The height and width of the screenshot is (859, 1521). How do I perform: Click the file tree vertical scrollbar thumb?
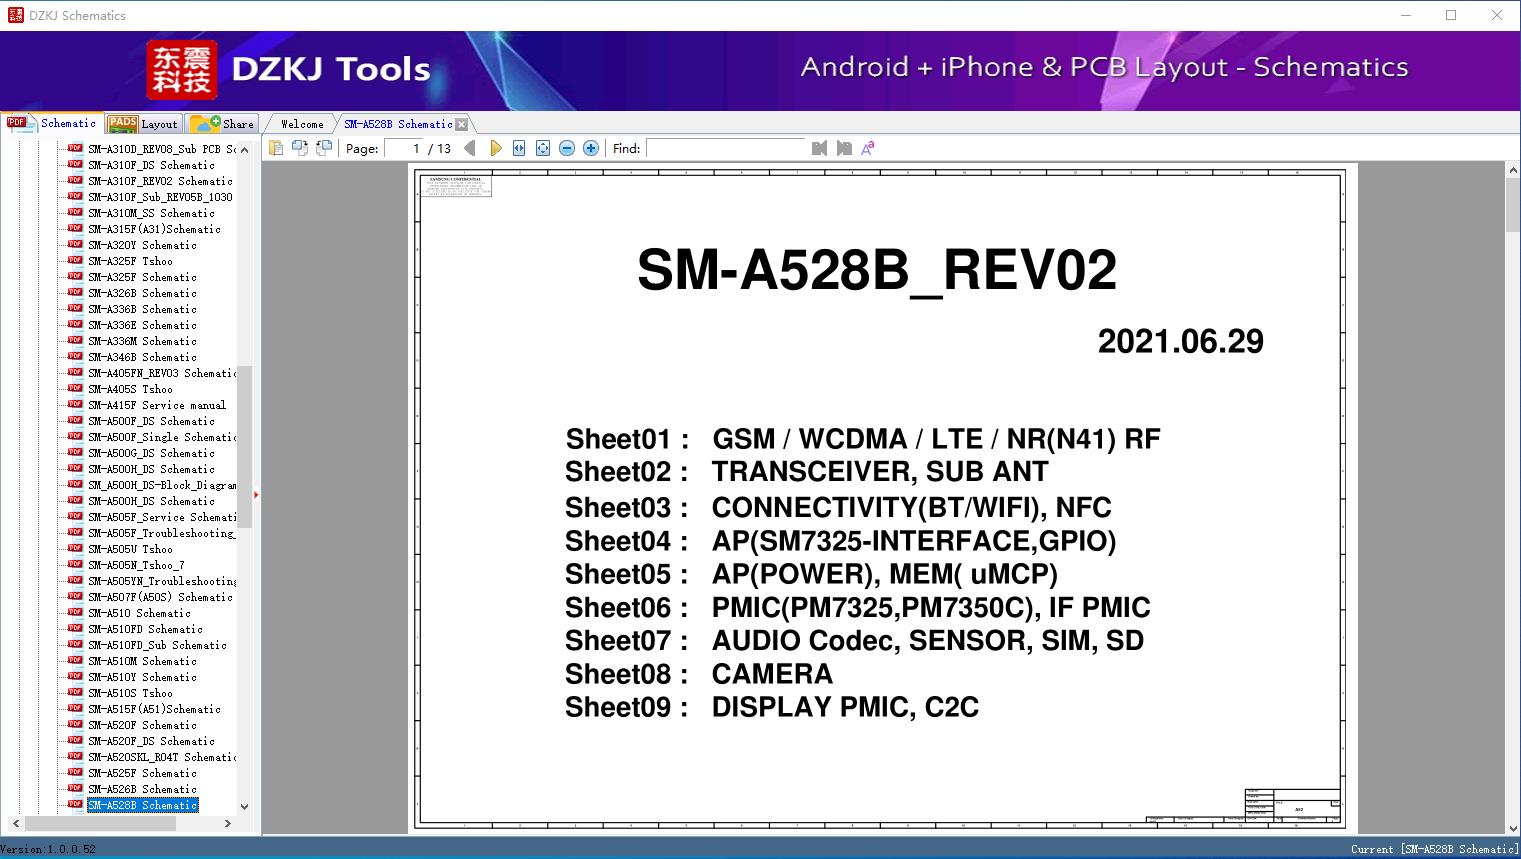tap(245, 446)
